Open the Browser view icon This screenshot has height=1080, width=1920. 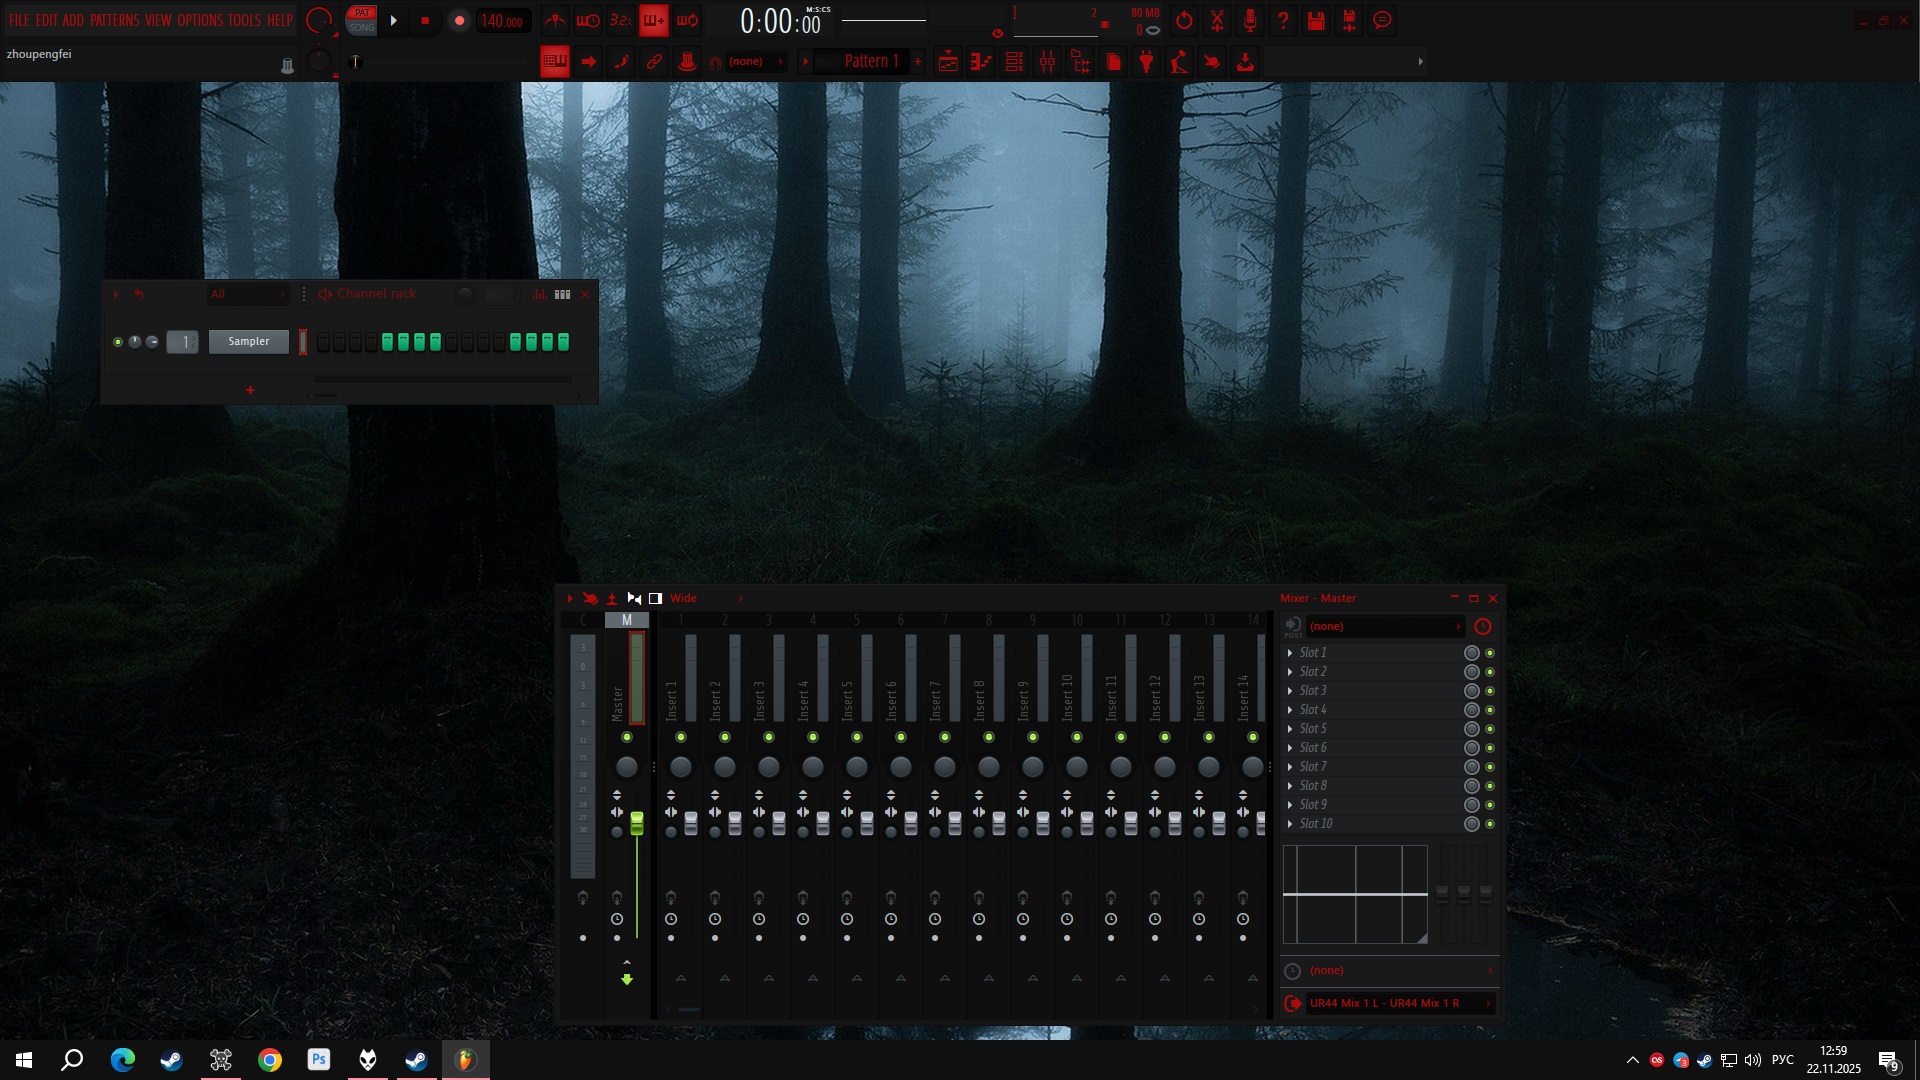tap(1081, 62)
